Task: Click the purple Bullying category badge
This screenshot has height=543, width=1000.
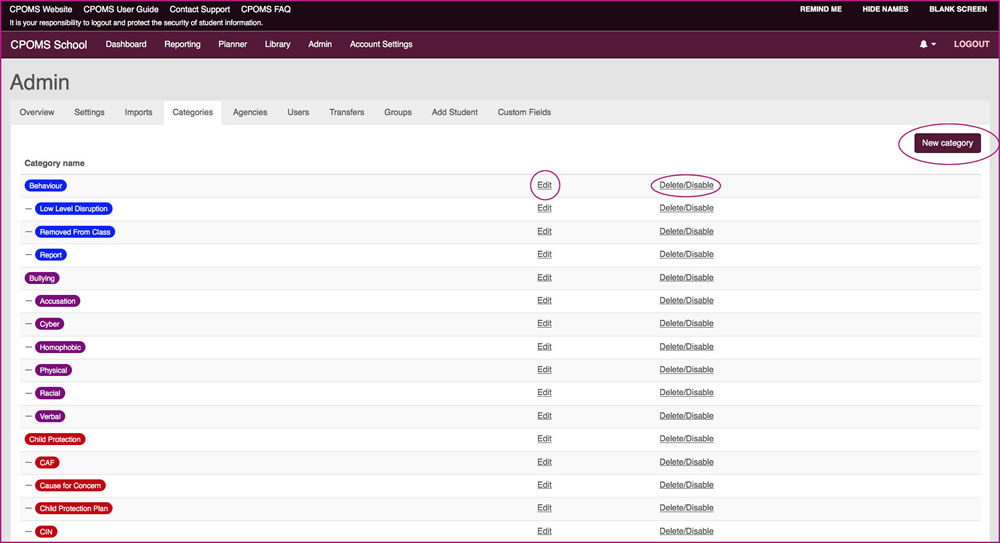Action: click(x=41, y=278)
